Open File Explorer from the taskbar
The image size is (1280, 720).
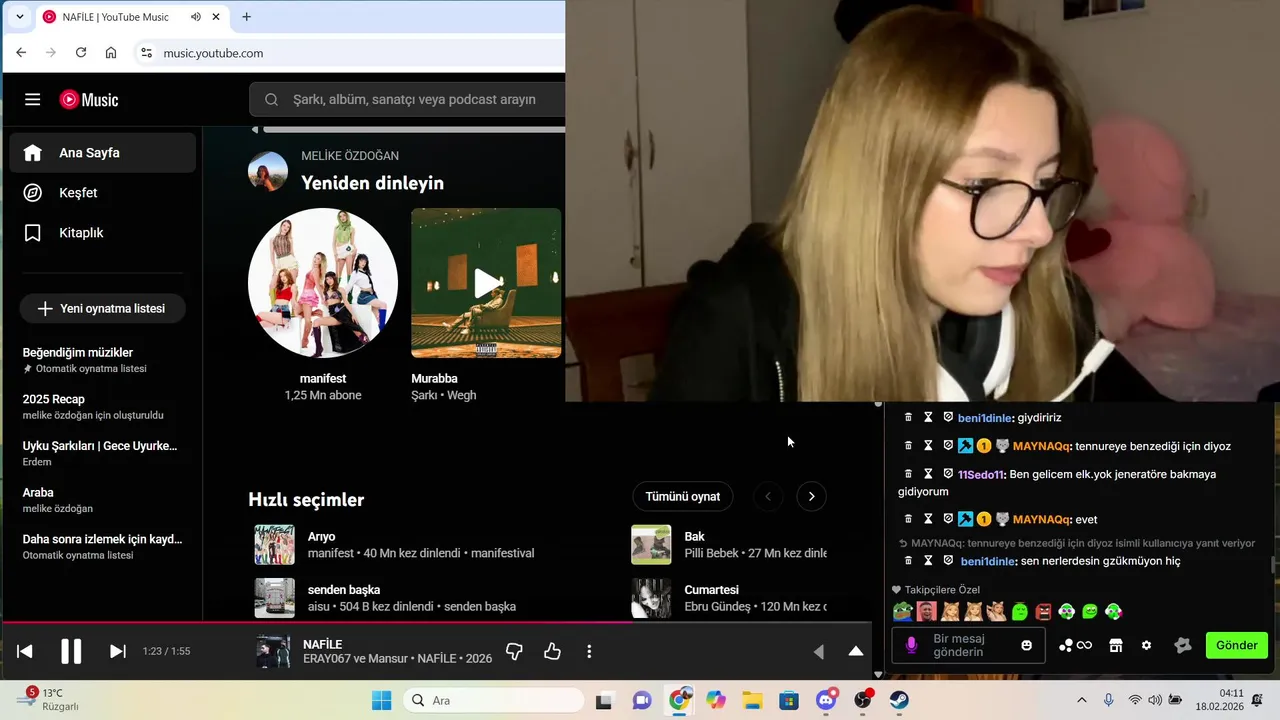coord(752,700)
